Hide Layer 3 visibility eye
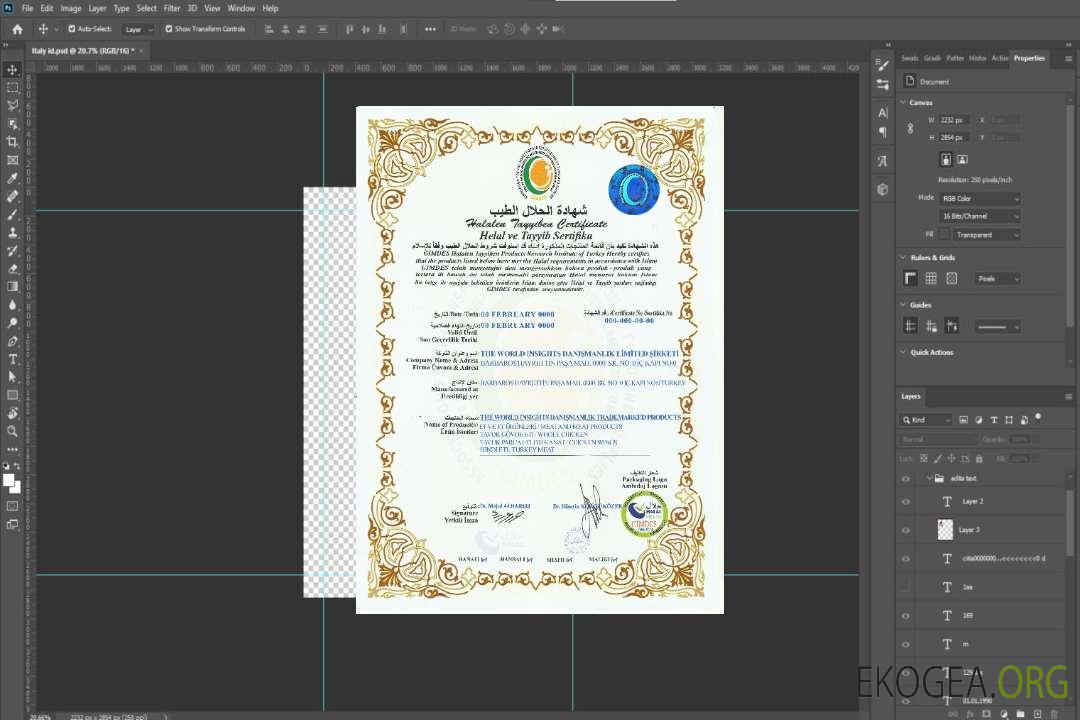This screenshot has width=1080, height=720. pos(906,531)
